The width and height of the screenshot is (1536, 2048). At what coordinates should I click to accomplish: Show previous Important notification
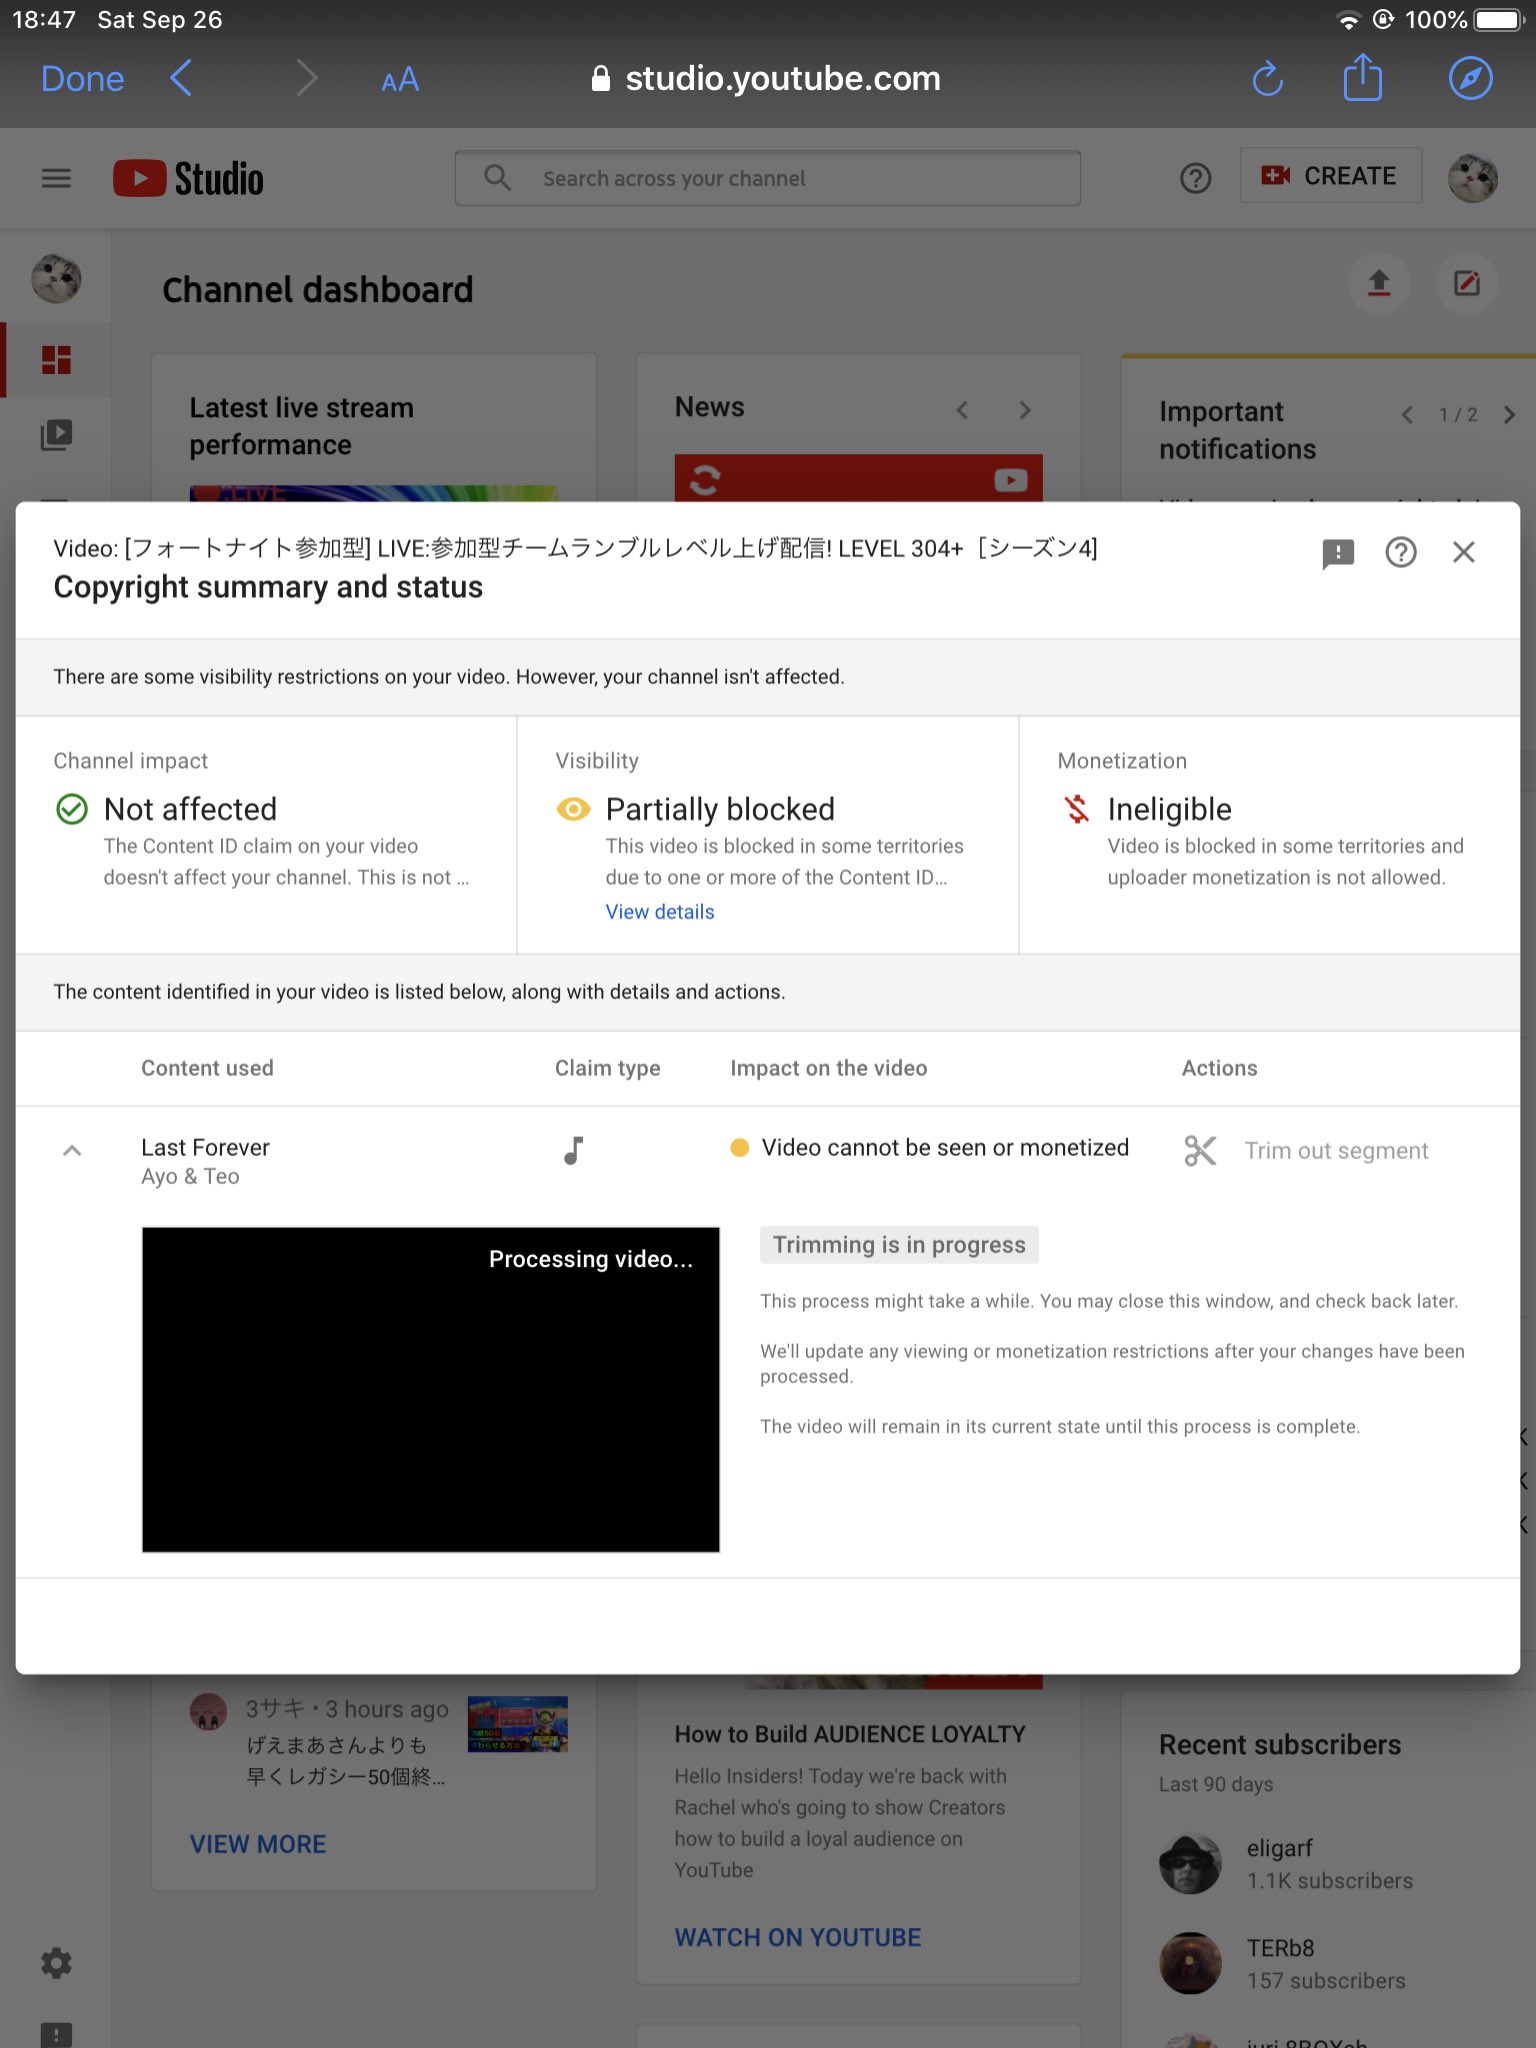coord(1407,415)
